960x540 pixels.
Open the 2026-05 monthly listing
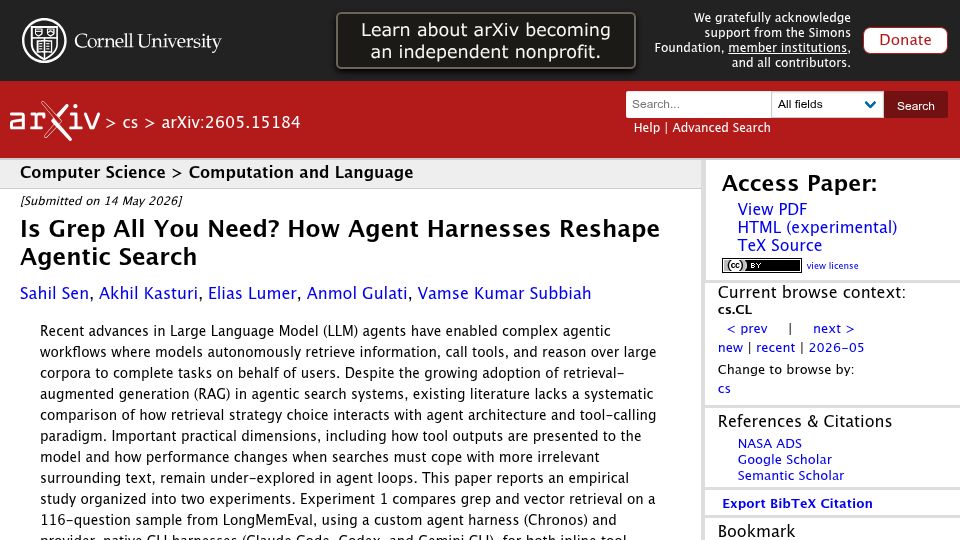pyautogui.click(x=836, y=348)
